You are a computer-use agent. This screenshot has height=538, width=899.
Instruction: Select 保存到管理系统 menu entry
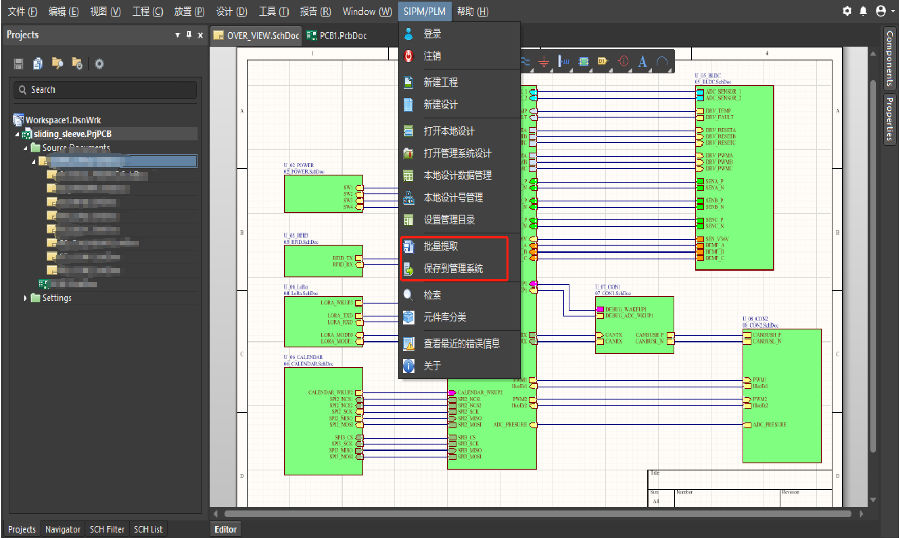452,269
